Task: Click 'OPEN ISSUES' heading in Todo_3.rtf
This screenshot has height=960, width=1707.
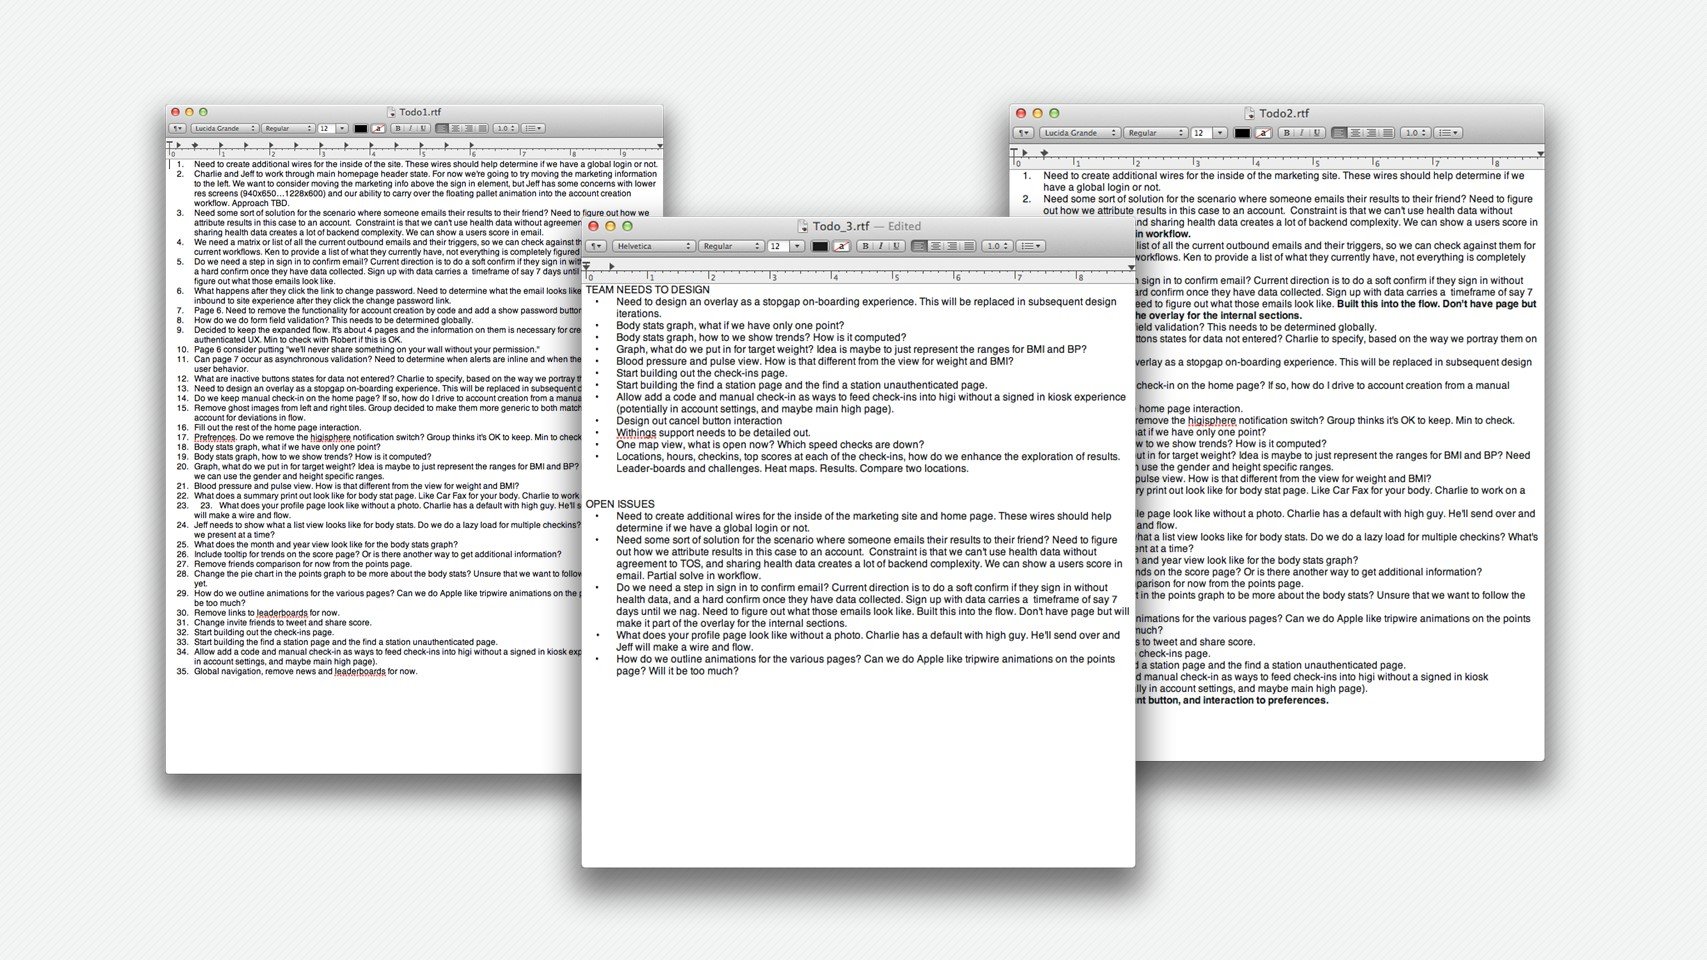Action: 620,505
